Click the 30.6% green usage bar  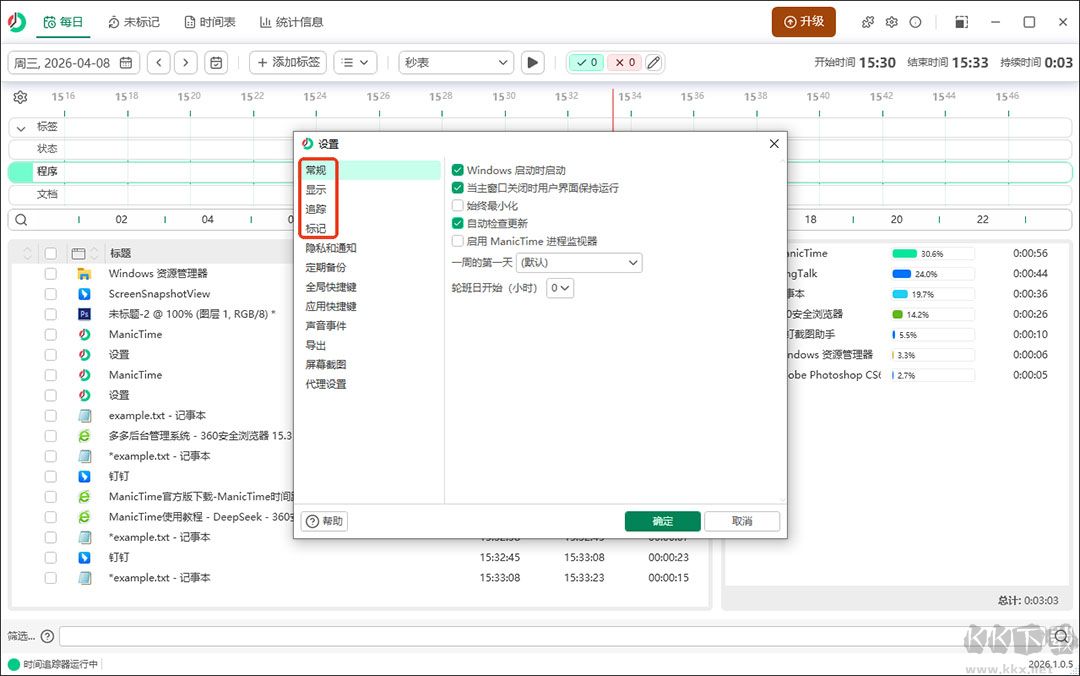[x=905, y=254]
